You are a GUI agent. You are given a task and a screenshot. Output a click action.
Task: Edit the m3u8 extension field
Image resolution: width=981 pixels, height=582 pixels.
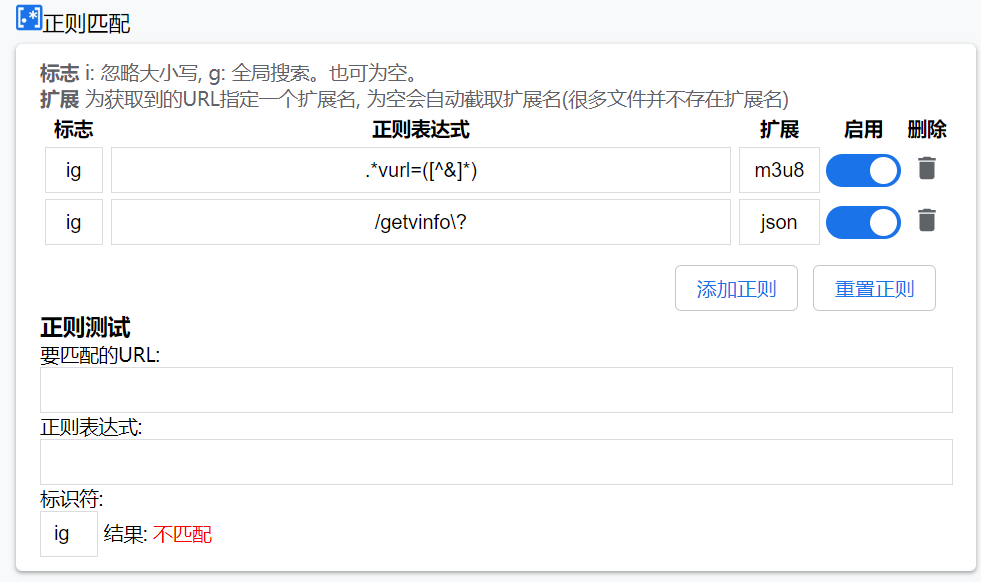click(779, 170)
